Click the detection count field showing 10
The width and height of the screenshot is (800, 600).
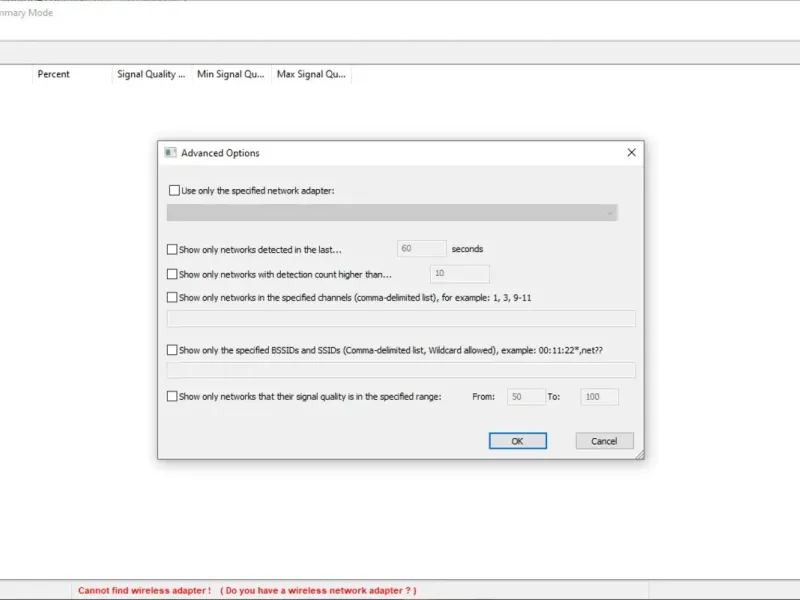(x=460, y=273)
